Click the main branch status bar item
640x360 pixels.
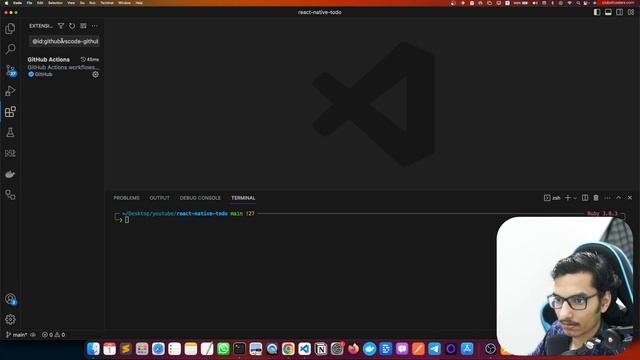pos(16,335)
